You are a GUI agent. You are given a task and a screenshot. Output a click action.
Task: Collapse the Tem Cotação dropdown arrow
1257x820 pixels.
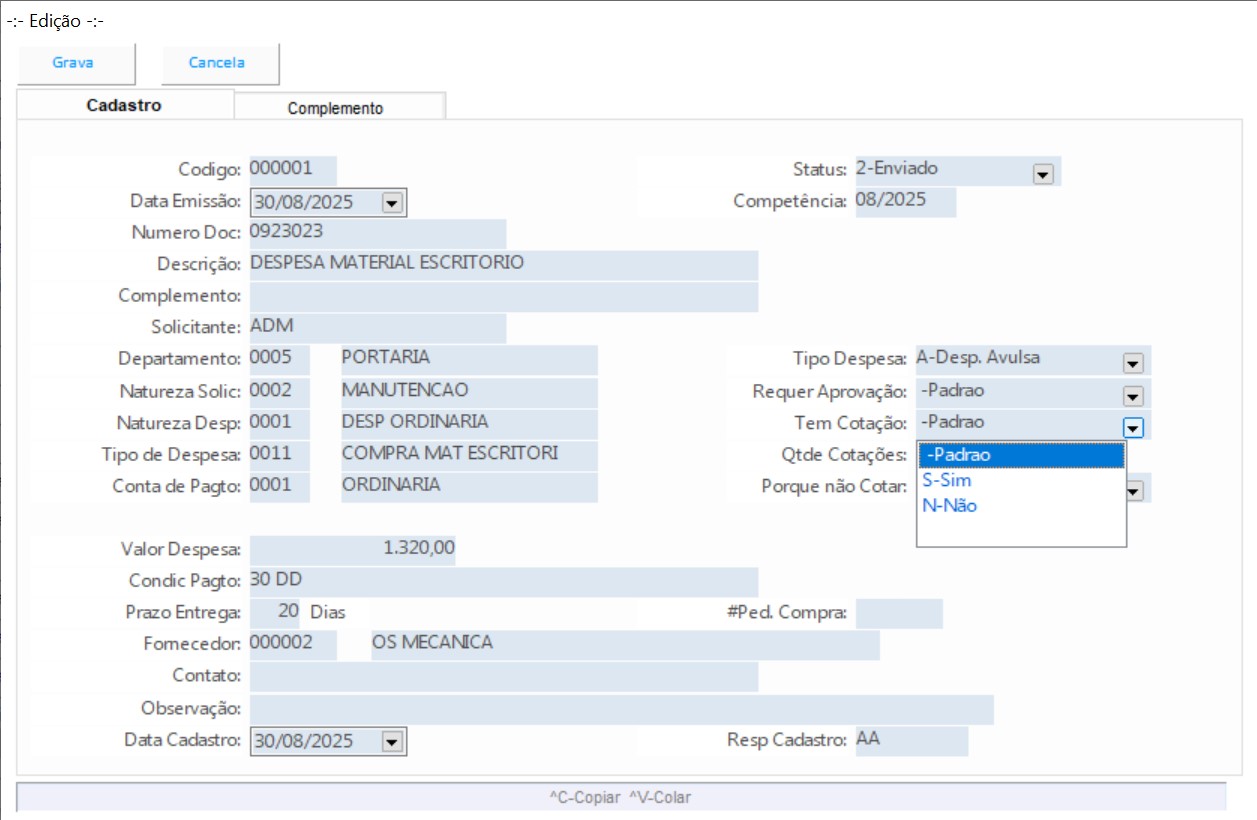(x=1132, y=427)
